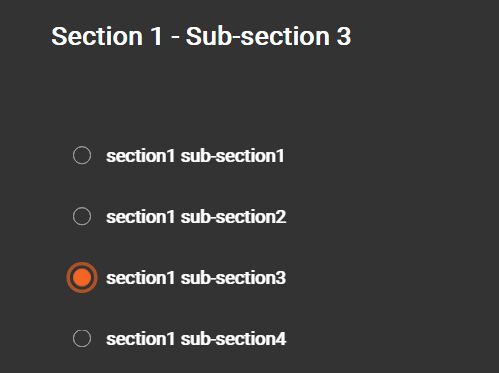Switch selection to the sub-section2 option

point(82,216)
